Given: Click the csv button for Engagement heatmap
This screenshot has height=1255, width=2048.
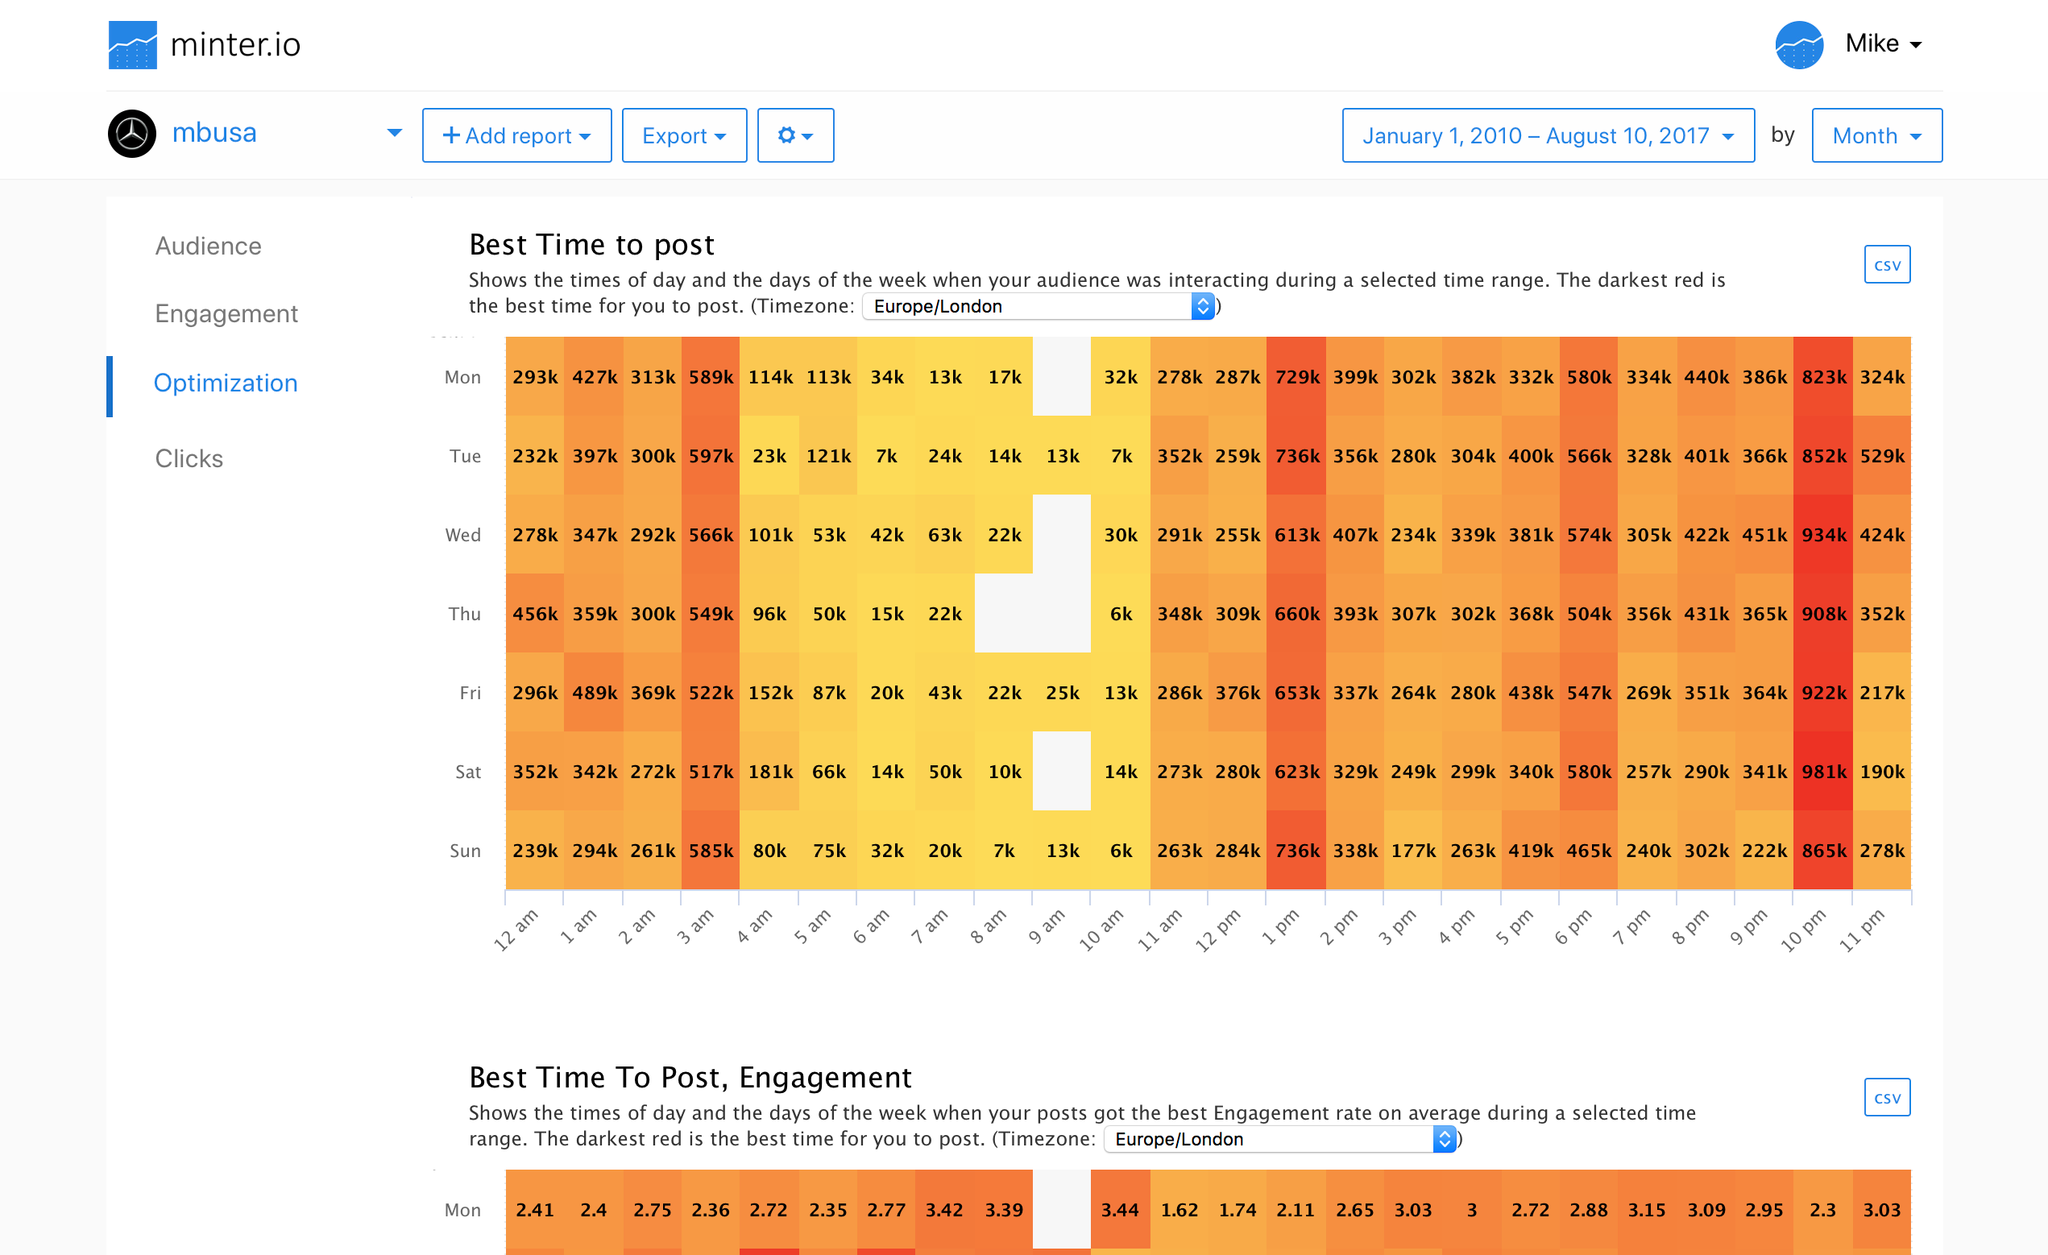Looking at the screenshot, I should coord(1886,1097).
